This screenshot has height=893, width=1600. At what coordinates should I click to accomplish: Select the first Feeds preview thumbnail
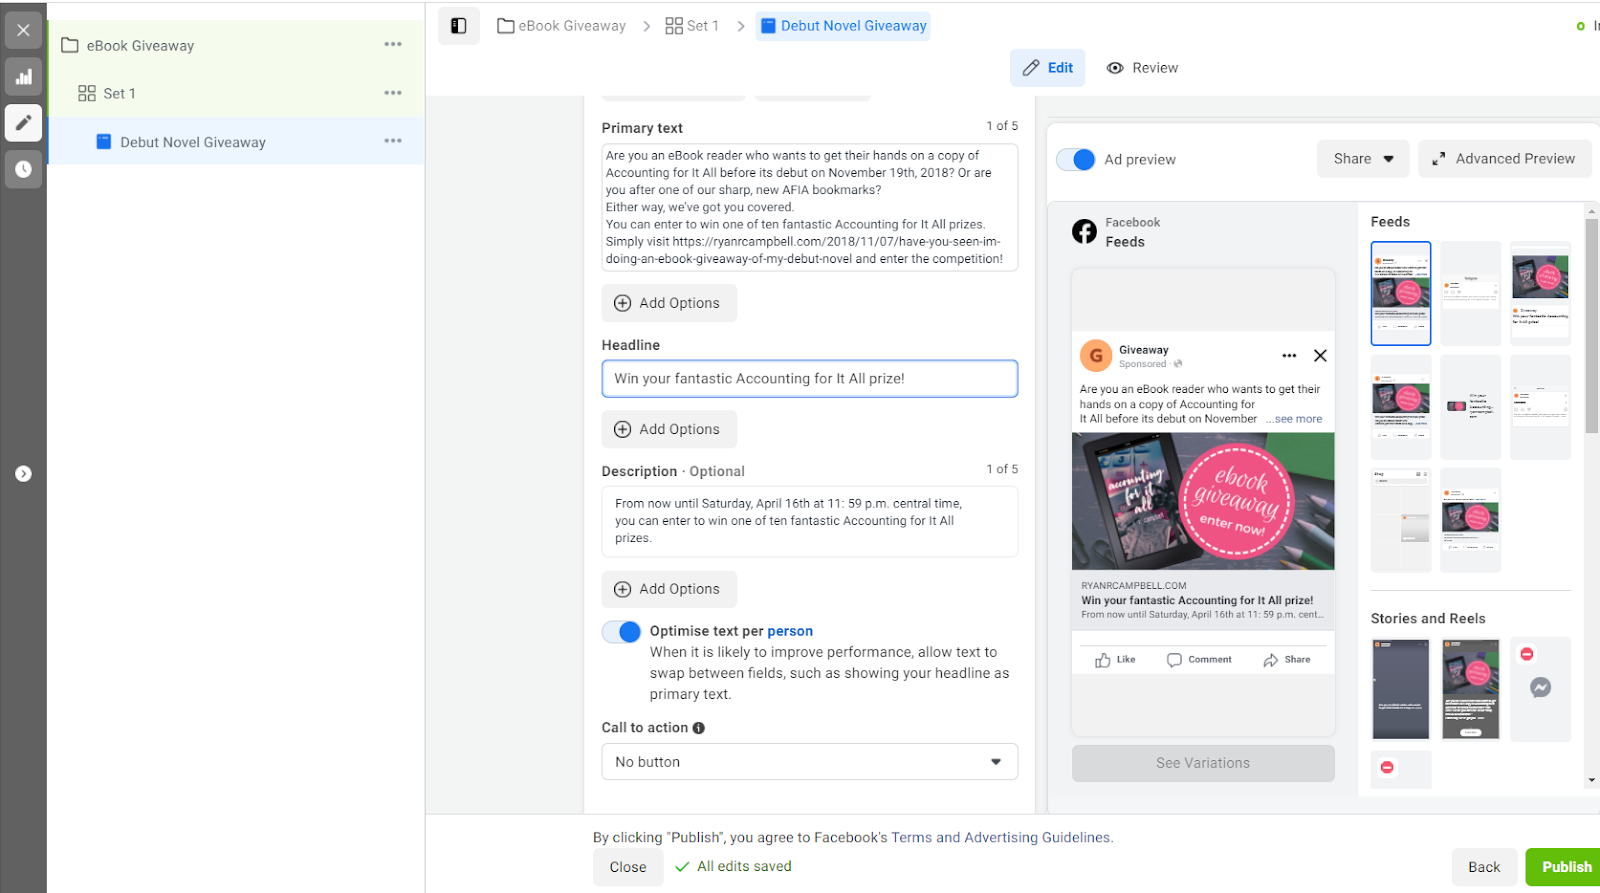[1401, 293]
